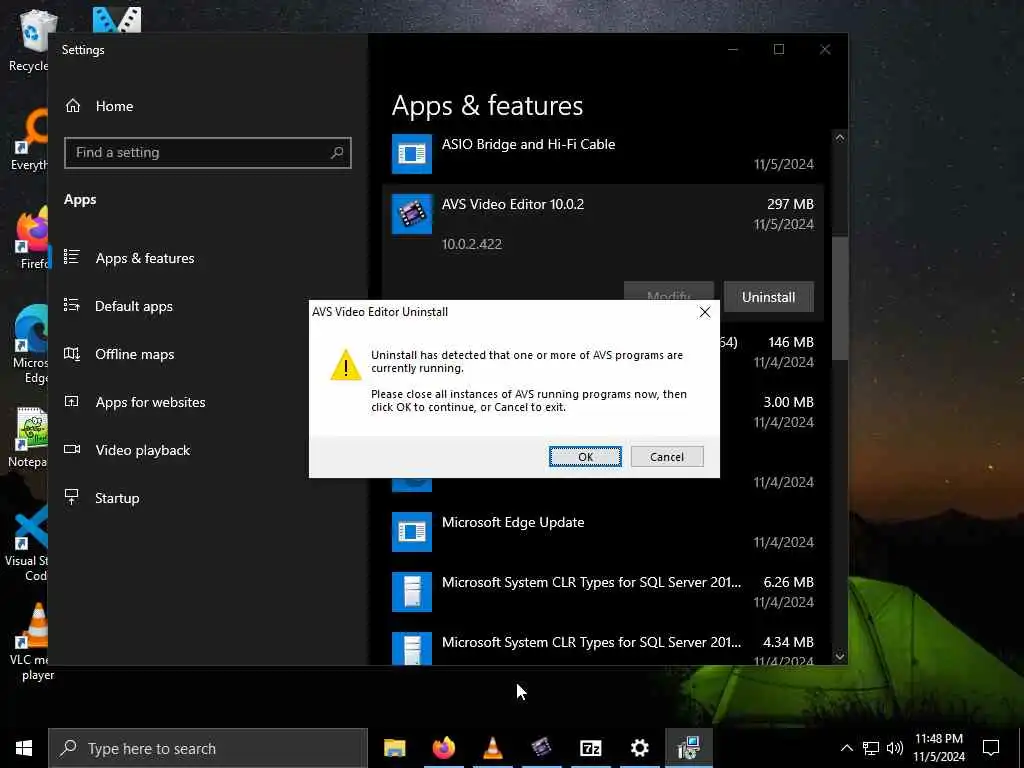Click the Microsoft Edge Update entry name
The width and height of the screenshot is (1024, 768).
coord(513,522)
